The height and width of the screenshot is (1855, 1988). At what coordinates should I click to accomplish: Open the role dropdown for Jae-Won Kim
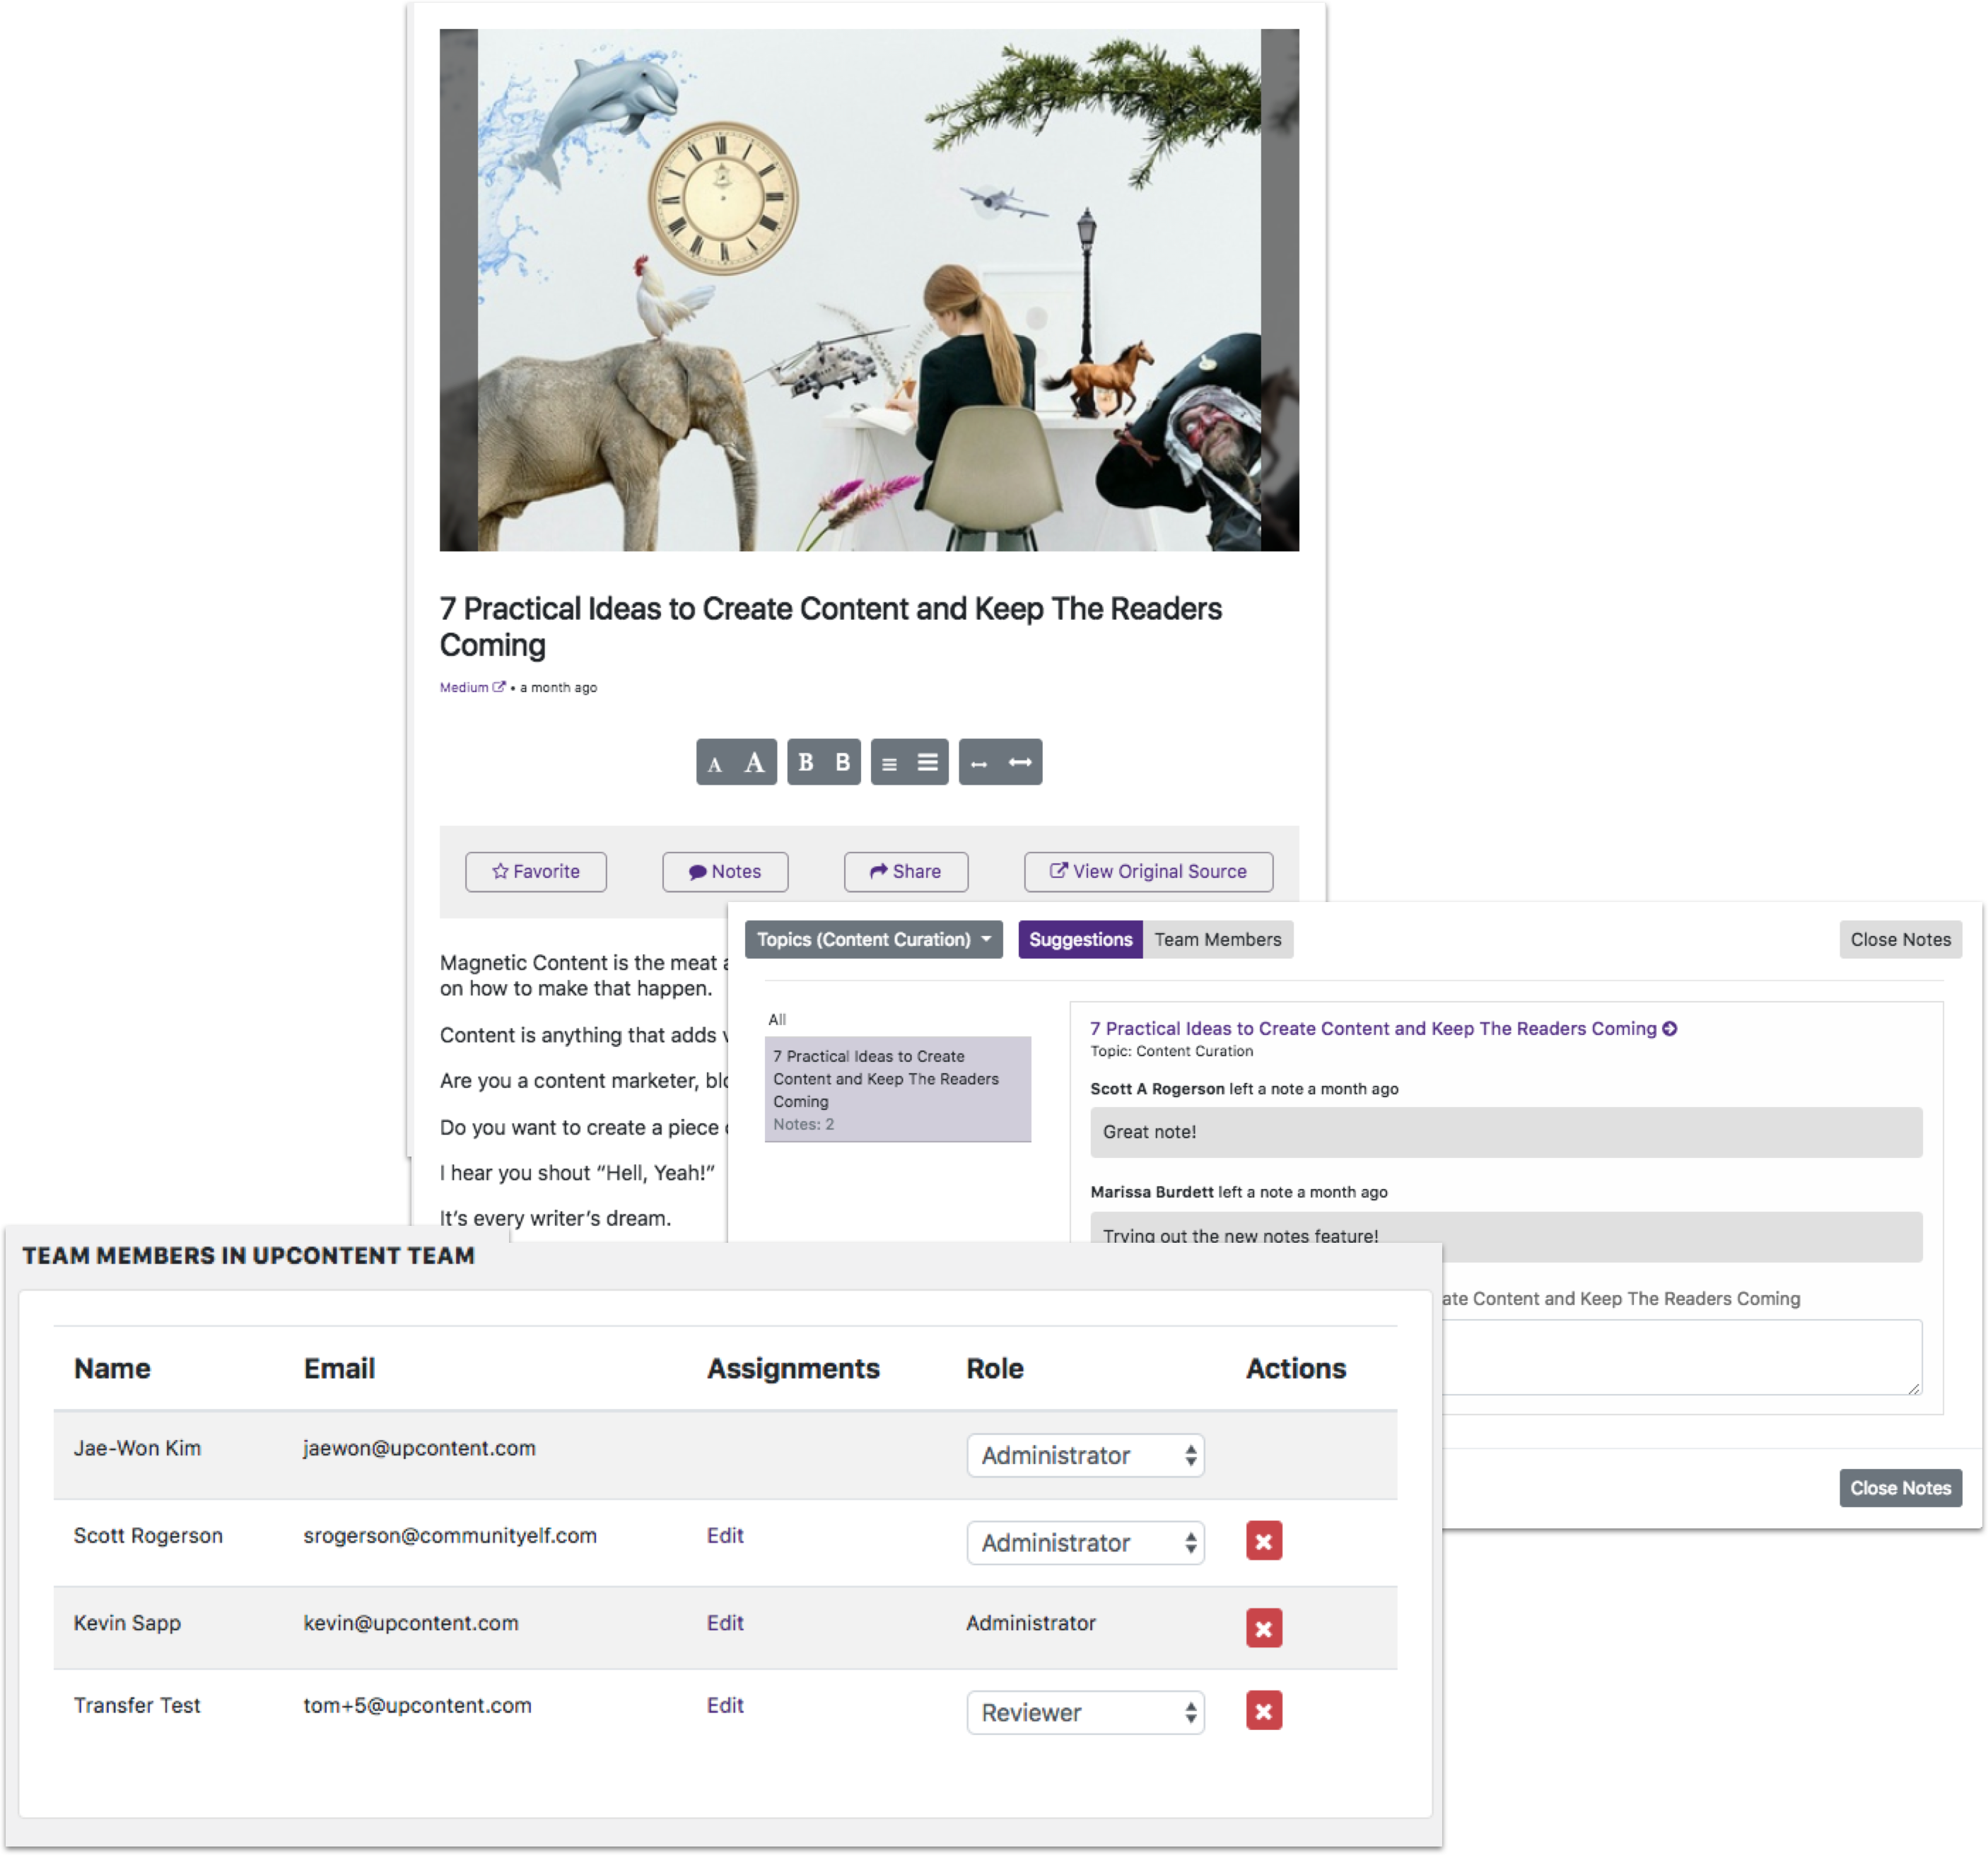1085,1455
